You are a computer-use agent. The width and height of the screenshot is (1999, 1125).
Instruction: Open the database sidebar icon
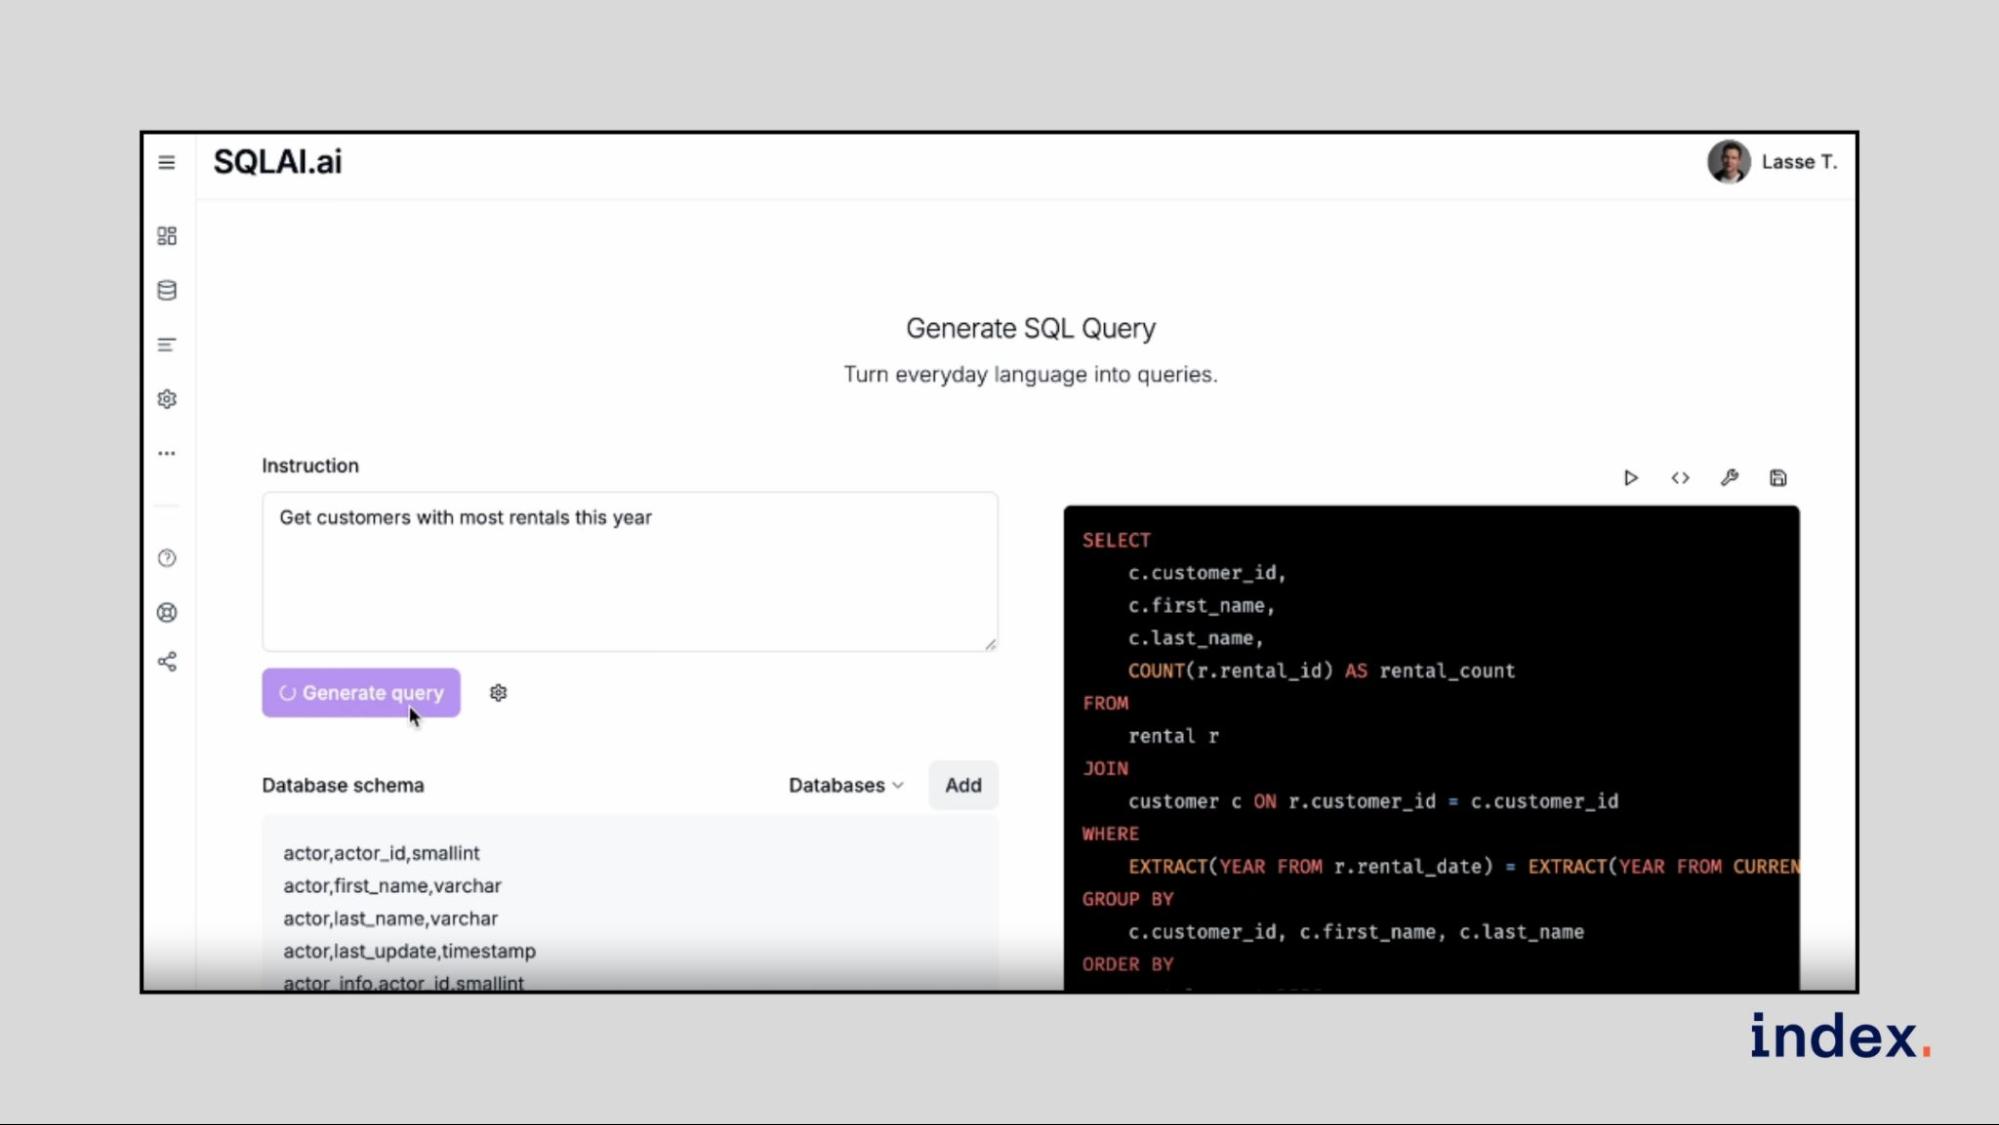[167, 290]
